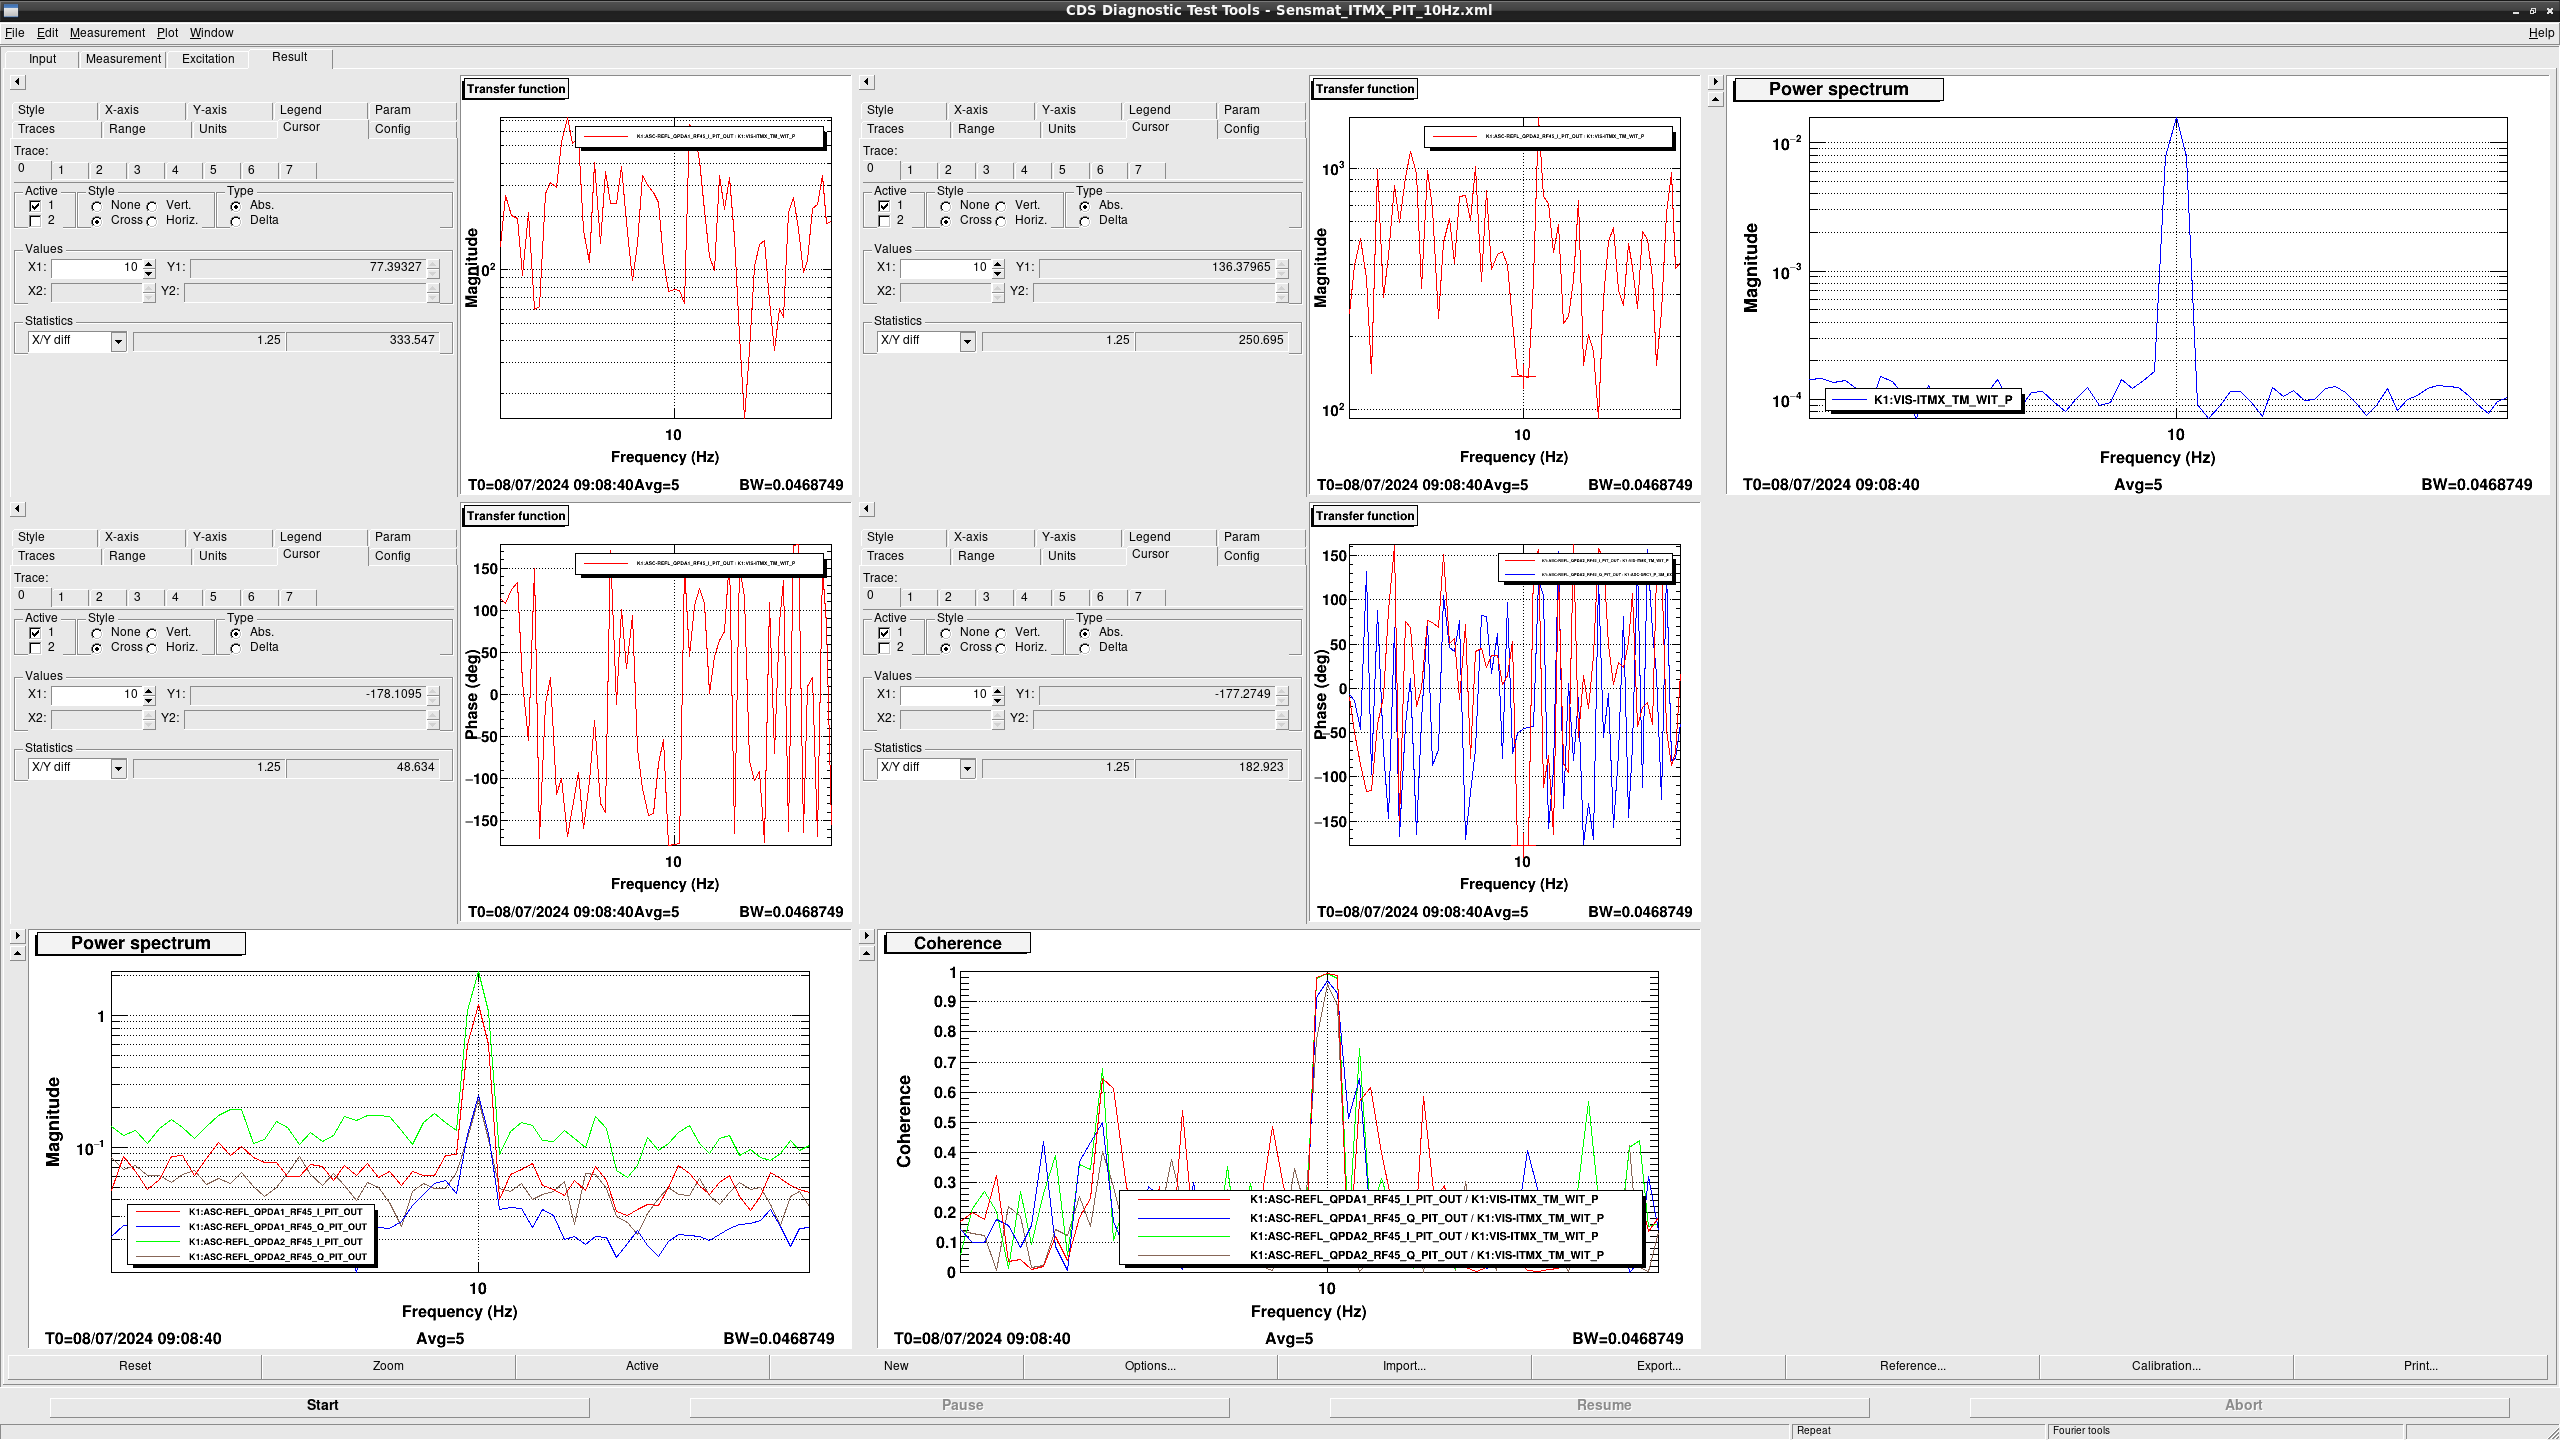Screen dimensions: 2560x1440
Task: Click up-arrow icon beside ASC-REFL Power spectrum plot
Action: (18, 954)
